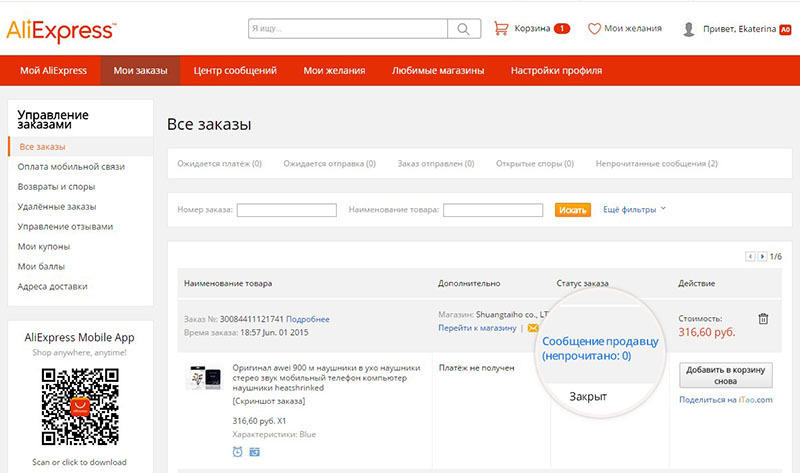Click 'Платёж не получен' status text
Image resolution: width=800 pixels, height=473 pixels.
tap(477, 368)
